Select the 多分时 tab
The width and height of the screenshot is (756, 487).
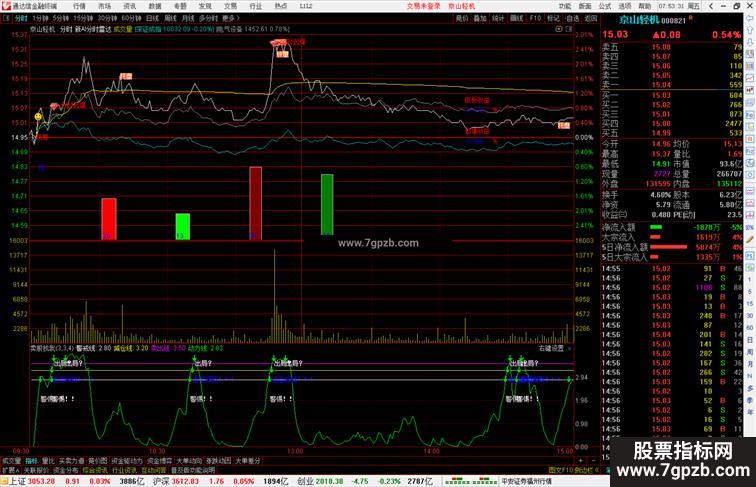click(x=208, y=18)
